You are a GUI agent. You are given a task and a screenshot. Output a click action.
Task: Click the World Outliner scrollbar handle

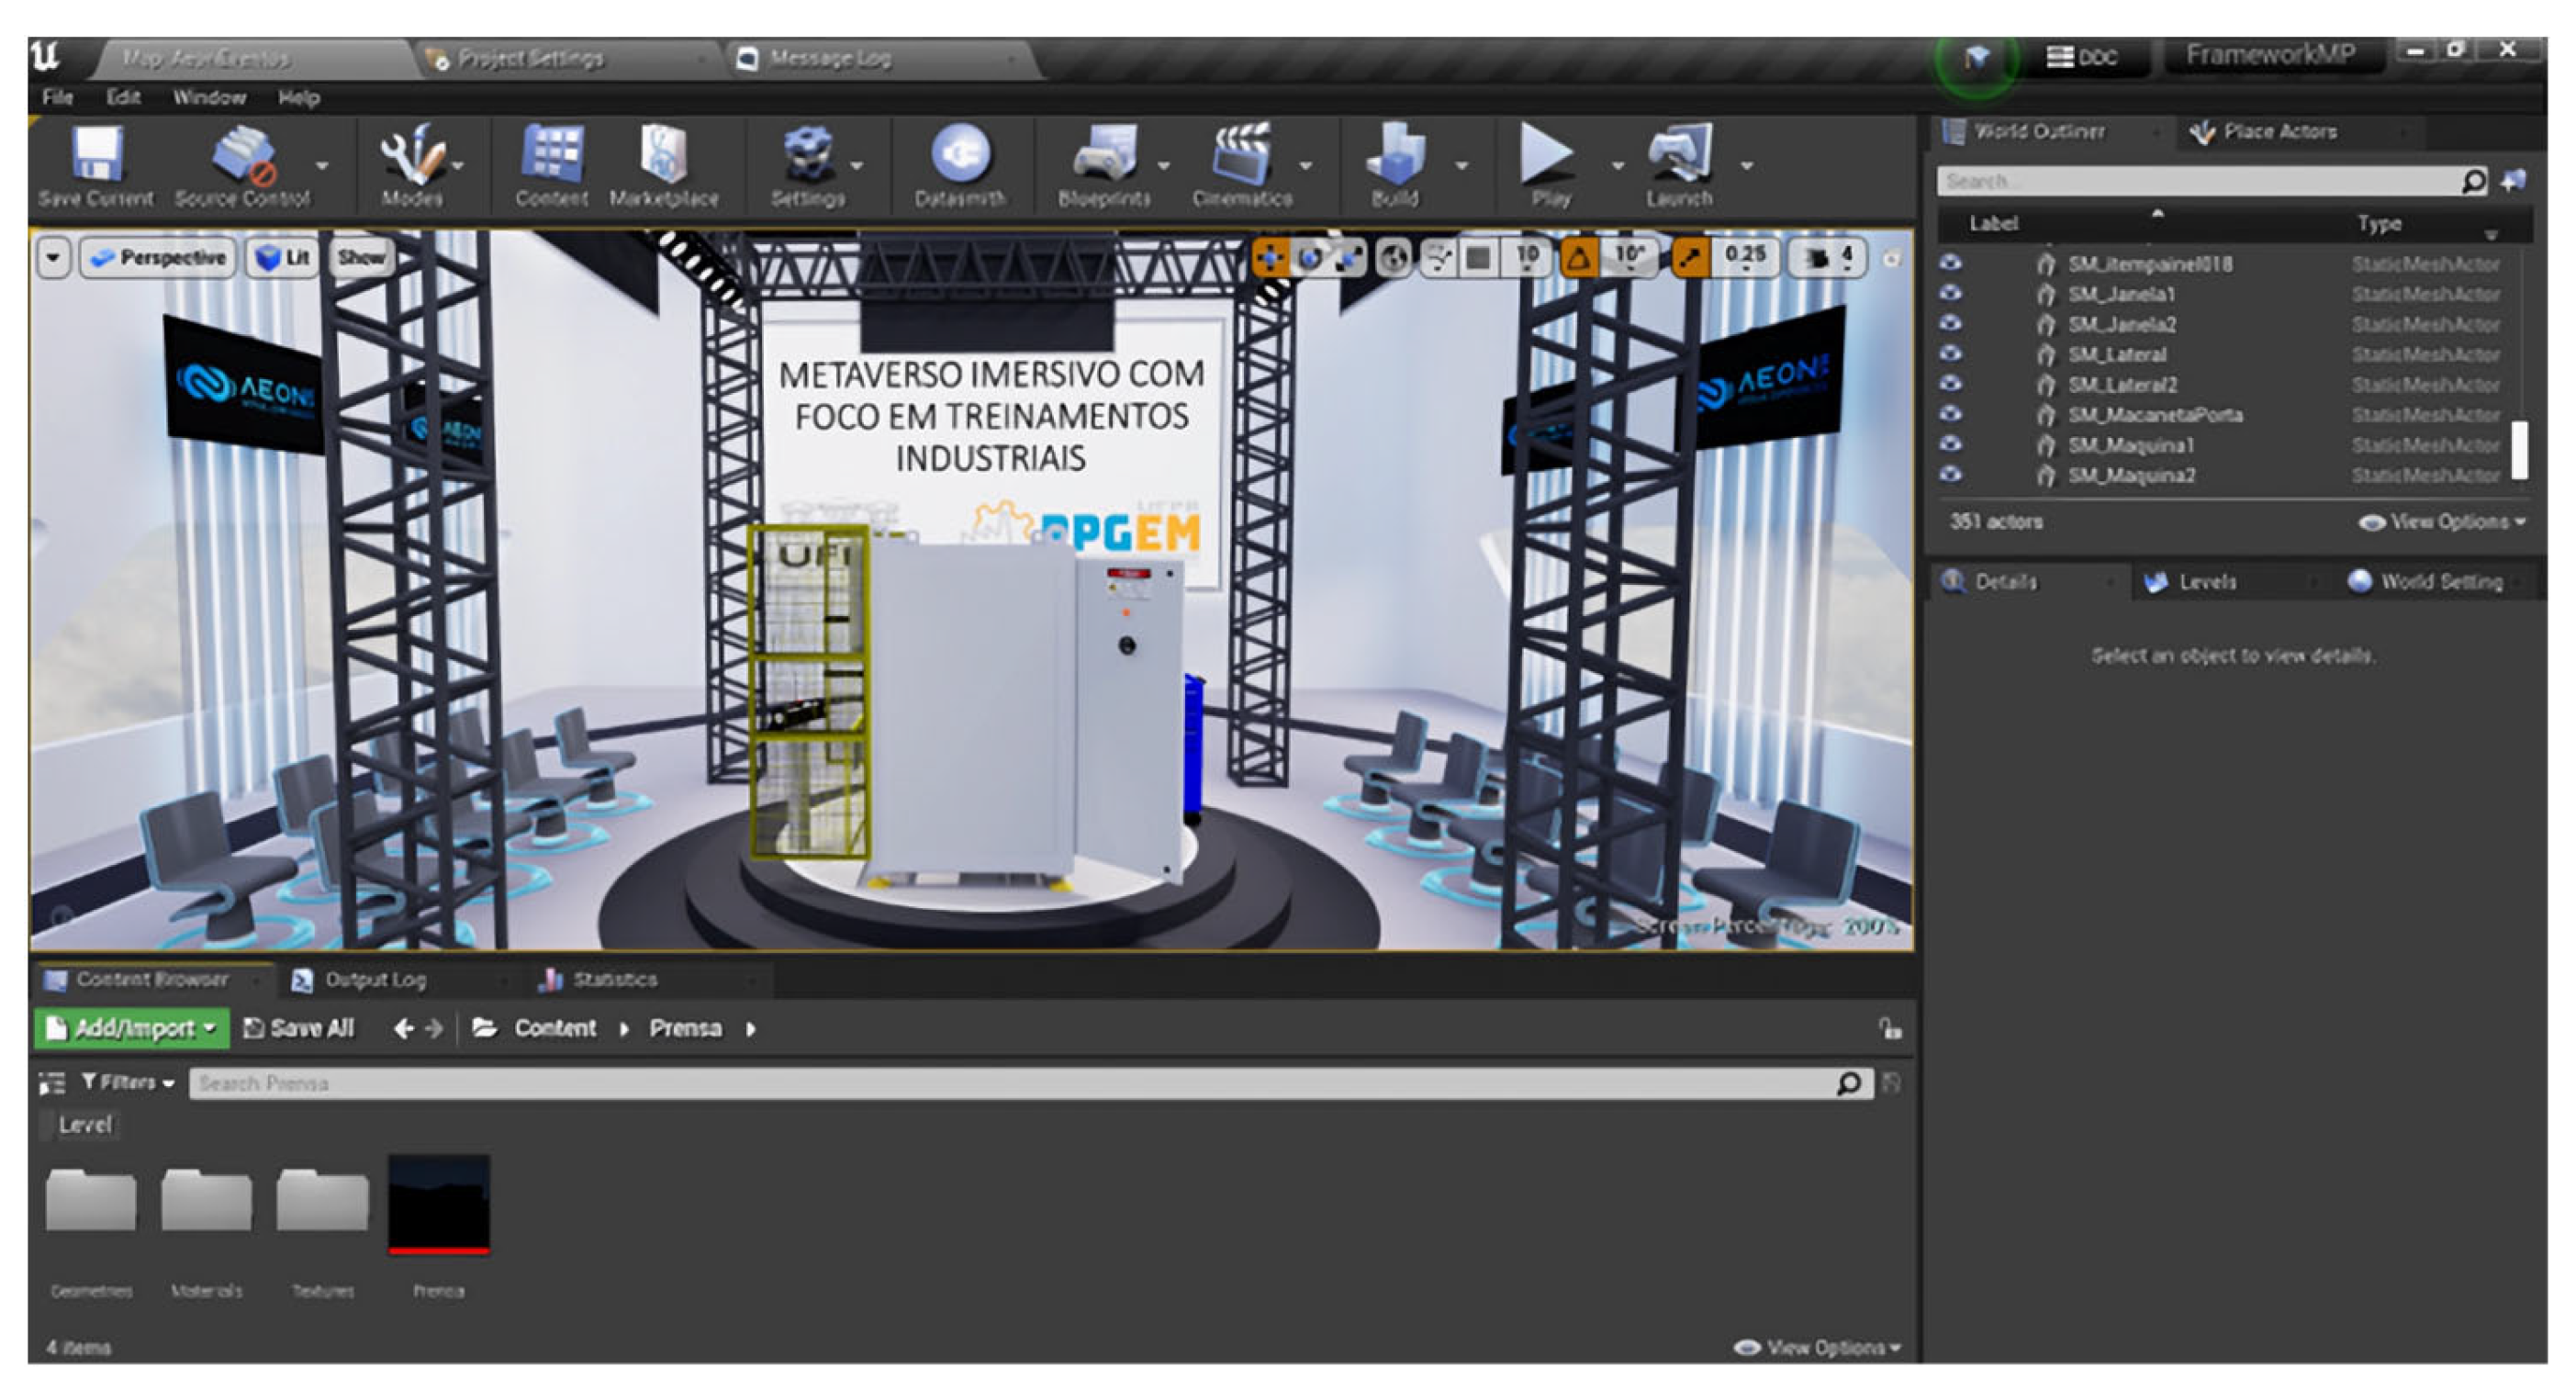2519,450
